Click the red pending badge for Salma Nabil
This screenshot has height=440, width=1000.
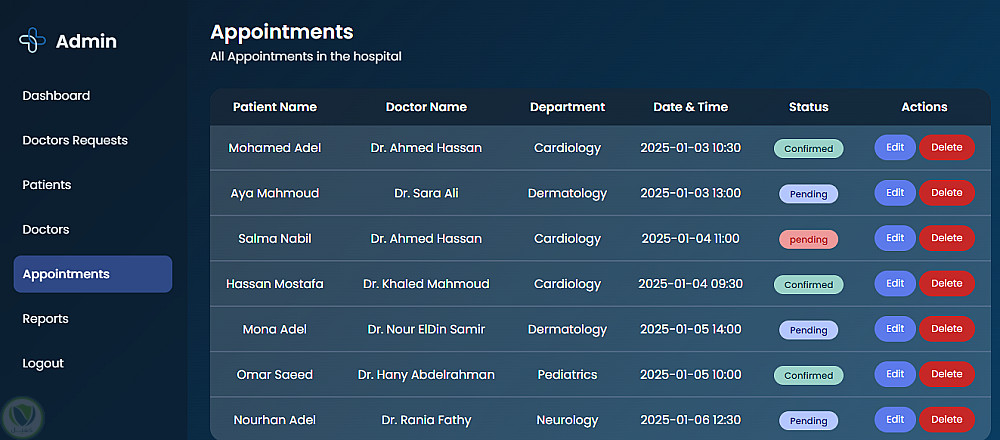808,240
